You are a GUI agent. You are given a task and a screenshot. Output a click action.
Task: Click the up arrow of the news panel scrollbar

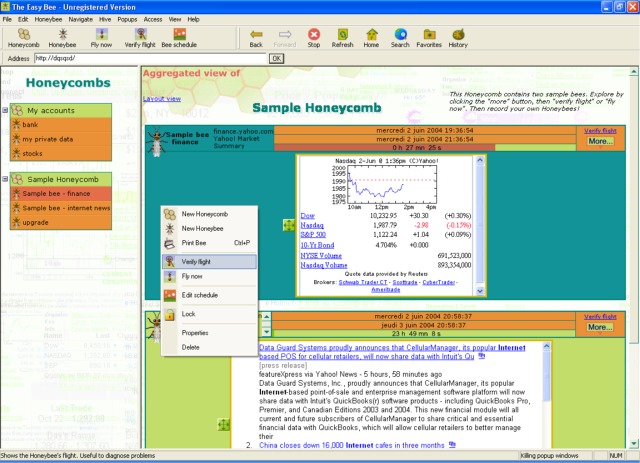click(547, 347)
